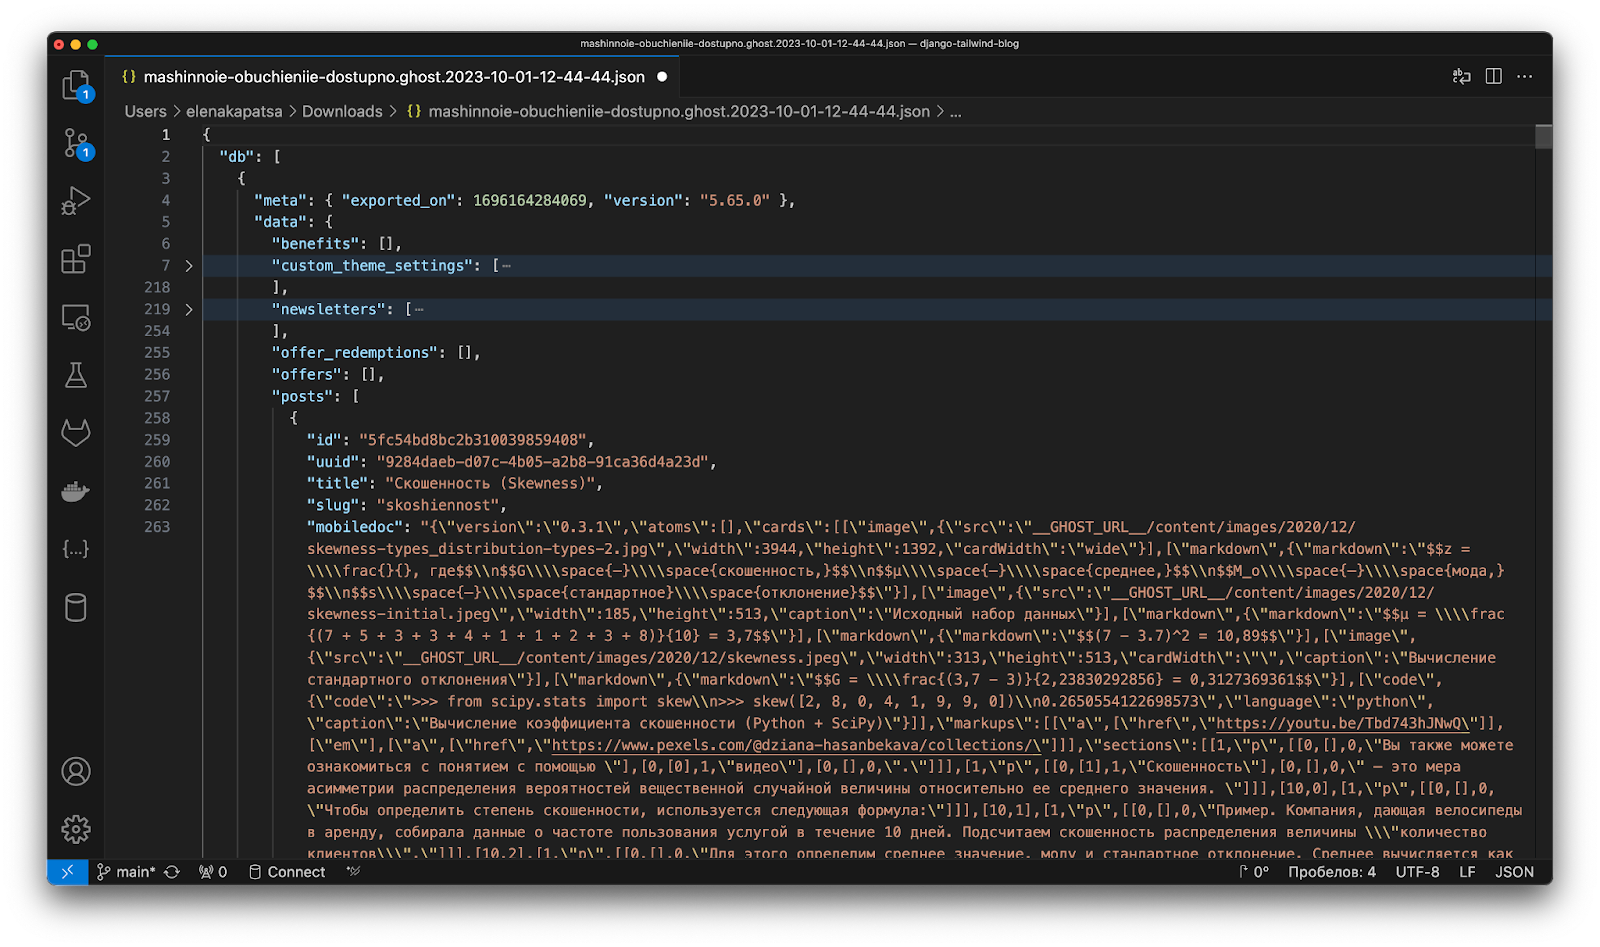Screen dimensions: 1600x947
Task: Open the pexels.com collections link
Action: (796, 745)
